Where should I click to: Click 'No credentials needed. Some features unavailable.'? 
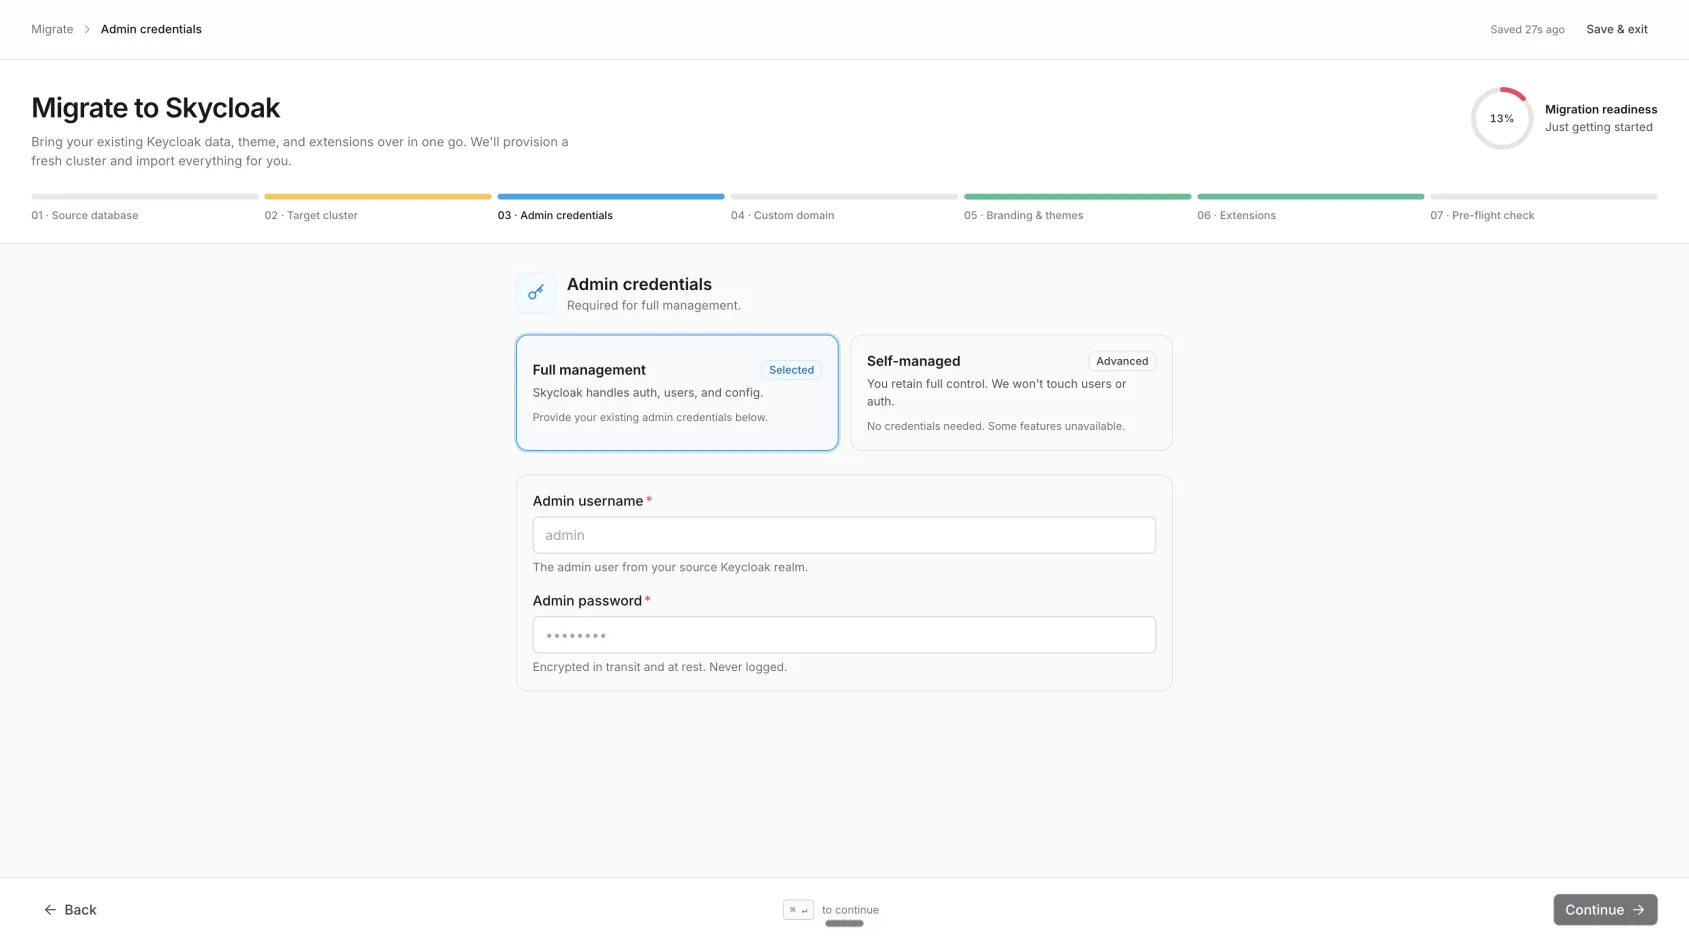pyautogui.click(x=995, y=427)
